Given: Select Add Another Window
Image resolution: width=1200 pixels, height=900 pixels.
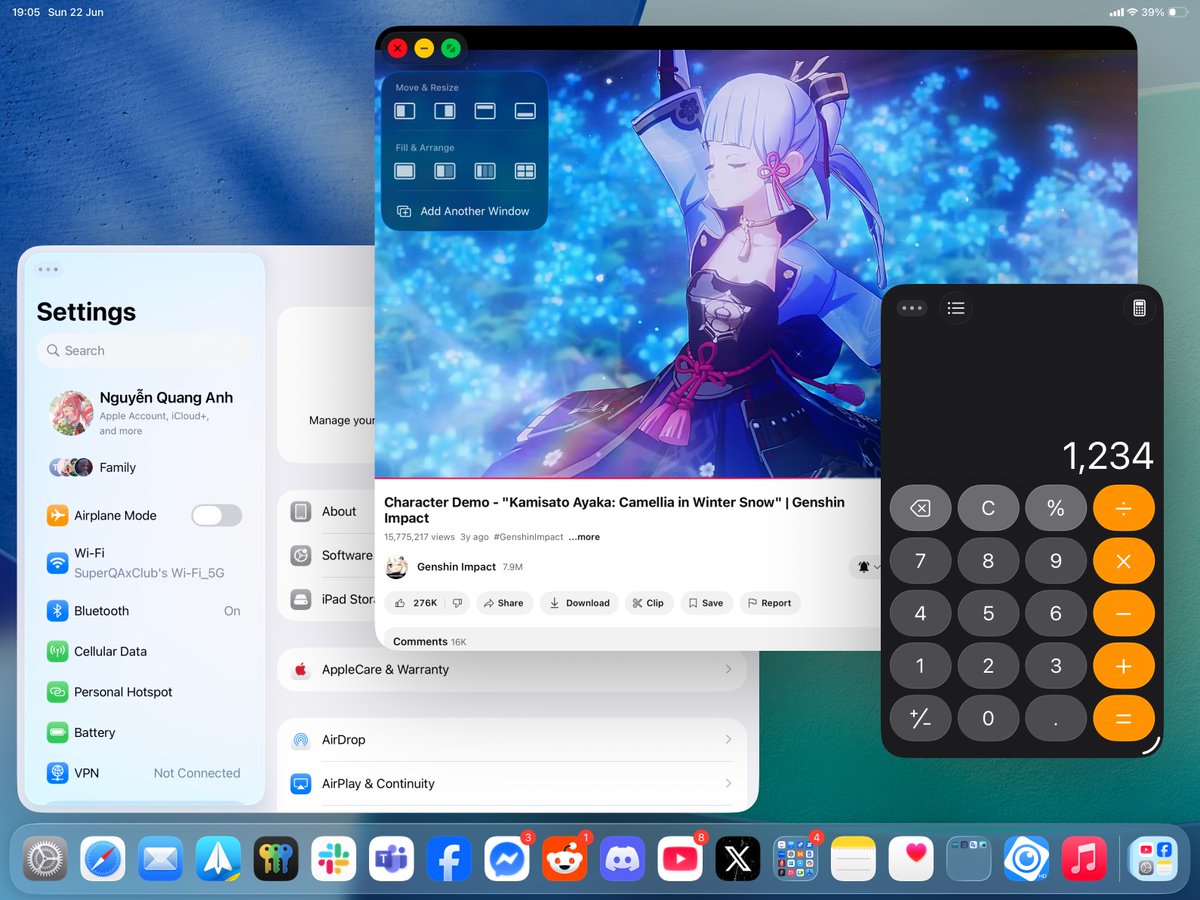Looking at the screenshot, I should click(x=464, y=211).
